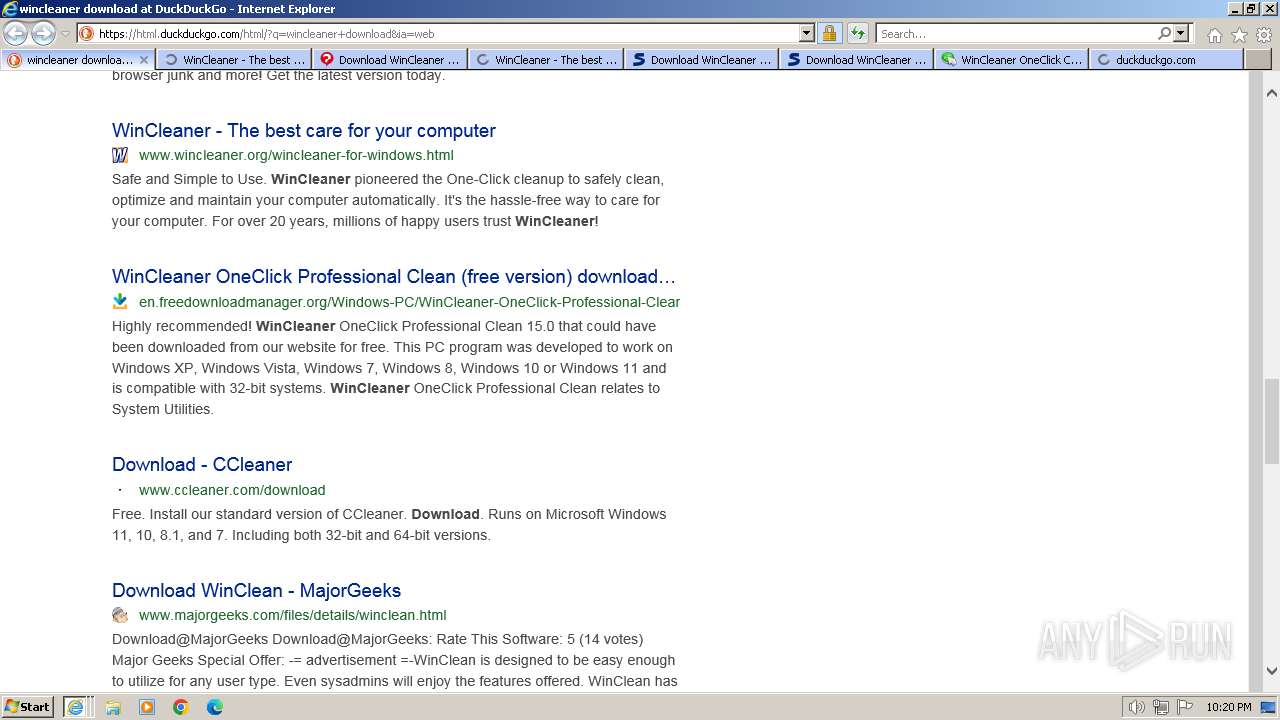The height and width of the screenshot is (720, 1280).
Task: Go to the Home page icon
Action: 1214,35
